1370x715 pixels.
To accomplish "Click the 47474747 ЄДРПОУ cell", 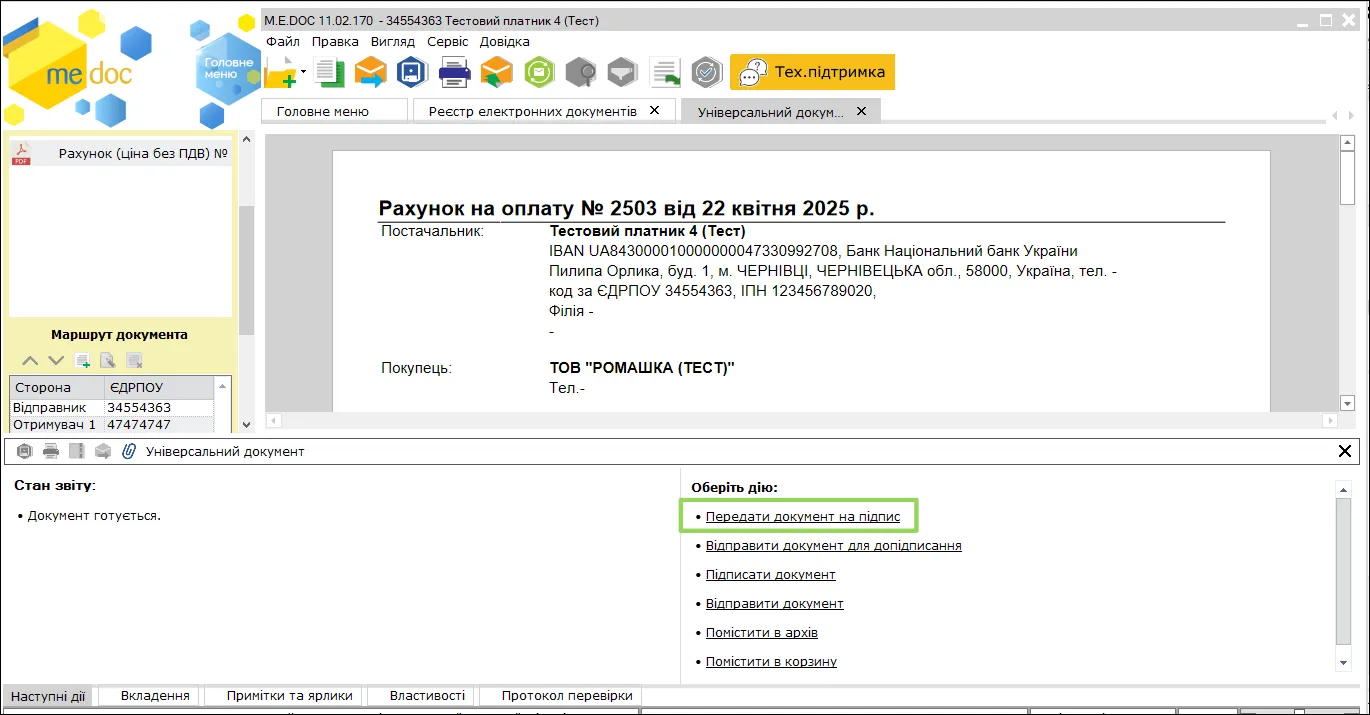I will coord(159,424).
